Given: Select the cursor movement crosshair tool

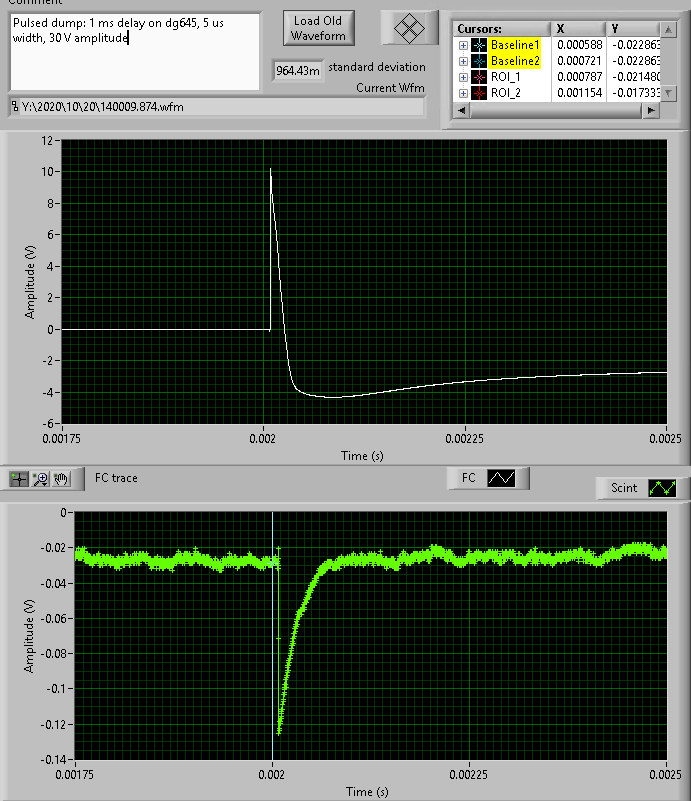Looking at the screenshot, I should click(x=19, y=479).
